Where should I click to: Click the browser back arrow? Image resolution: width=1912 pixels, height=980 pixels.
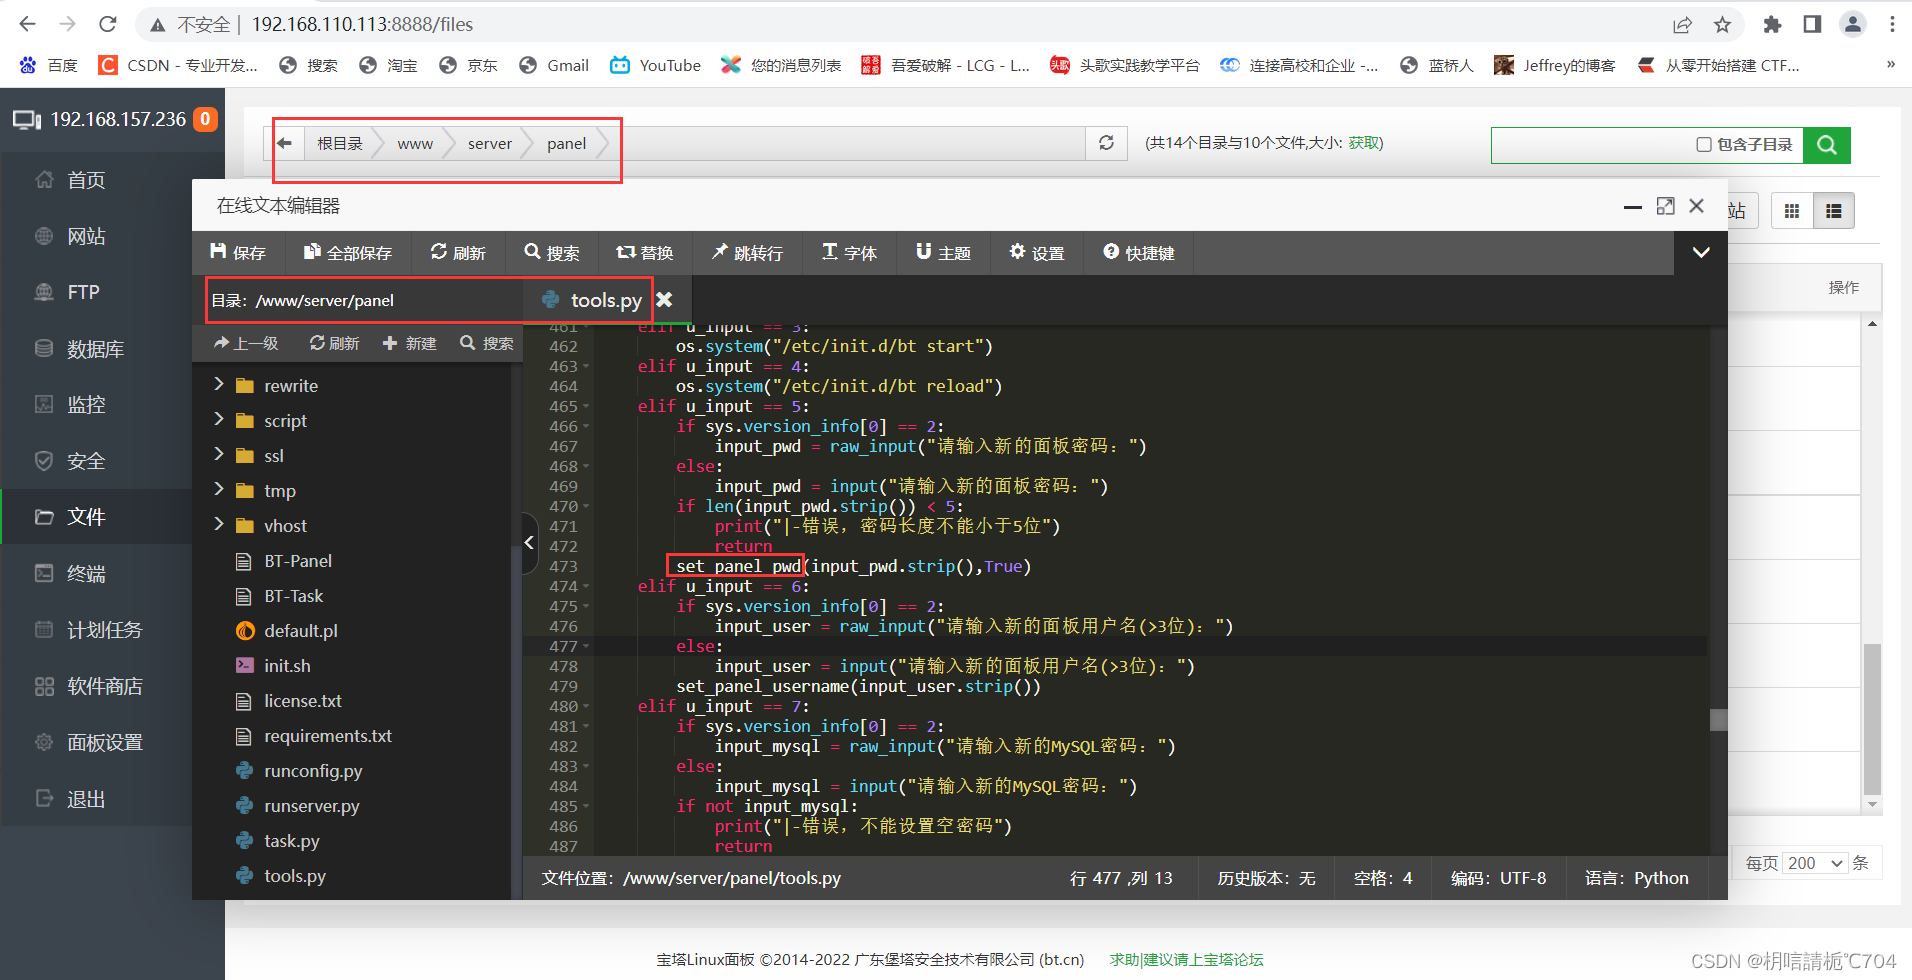(27, 24)
